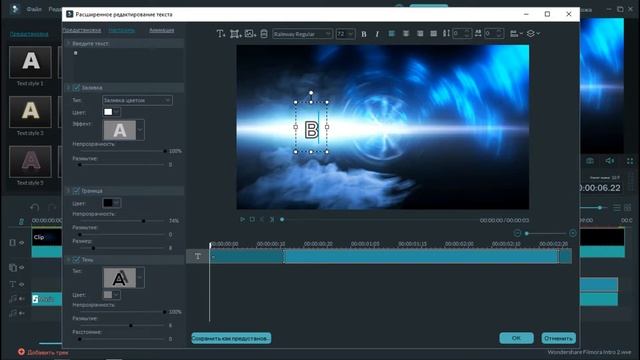Screen dimensions: 640x360
Task: Uncheck the Тень shadow checkbox
Action: (x=76, y=260)
